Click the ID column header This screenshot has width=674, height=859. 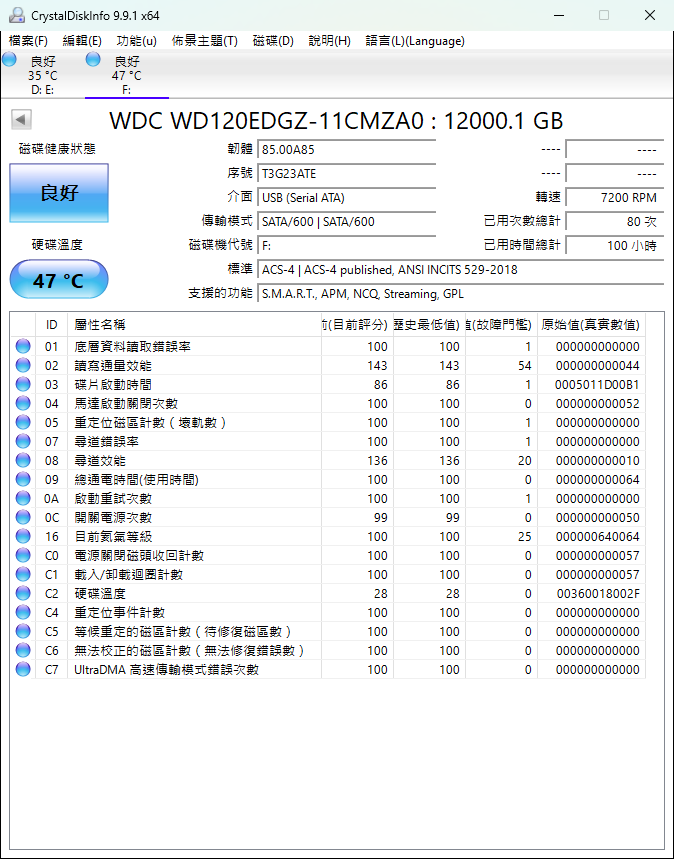point(52,325)
